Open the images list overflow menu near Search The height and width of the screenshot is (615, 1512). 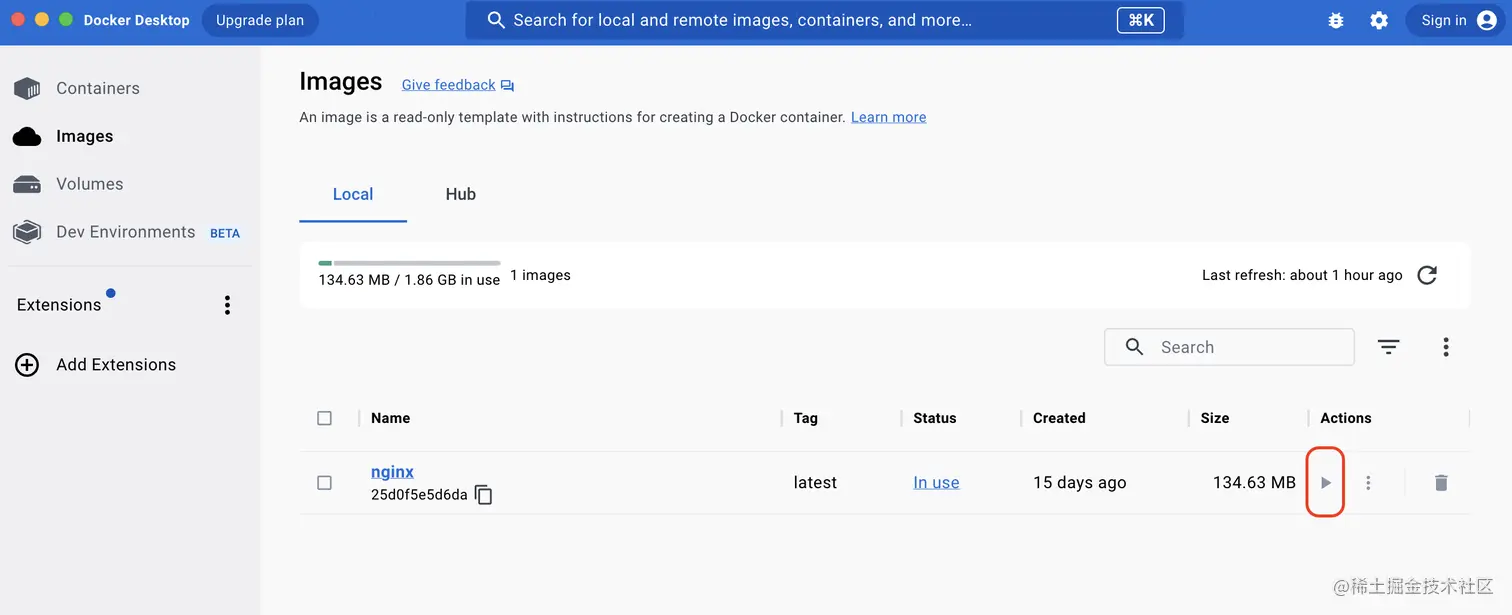coord(1446,347)
